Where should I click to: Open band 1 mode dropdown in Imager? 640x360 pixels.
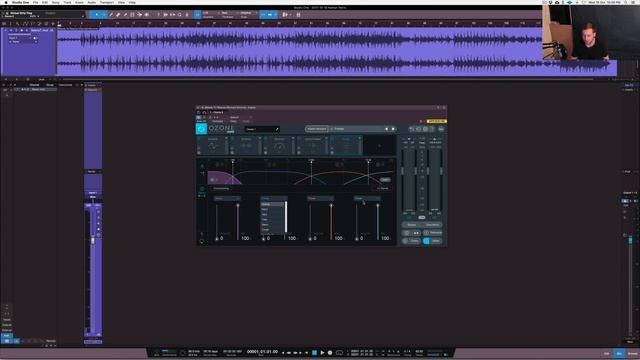[x=227, y=198]
